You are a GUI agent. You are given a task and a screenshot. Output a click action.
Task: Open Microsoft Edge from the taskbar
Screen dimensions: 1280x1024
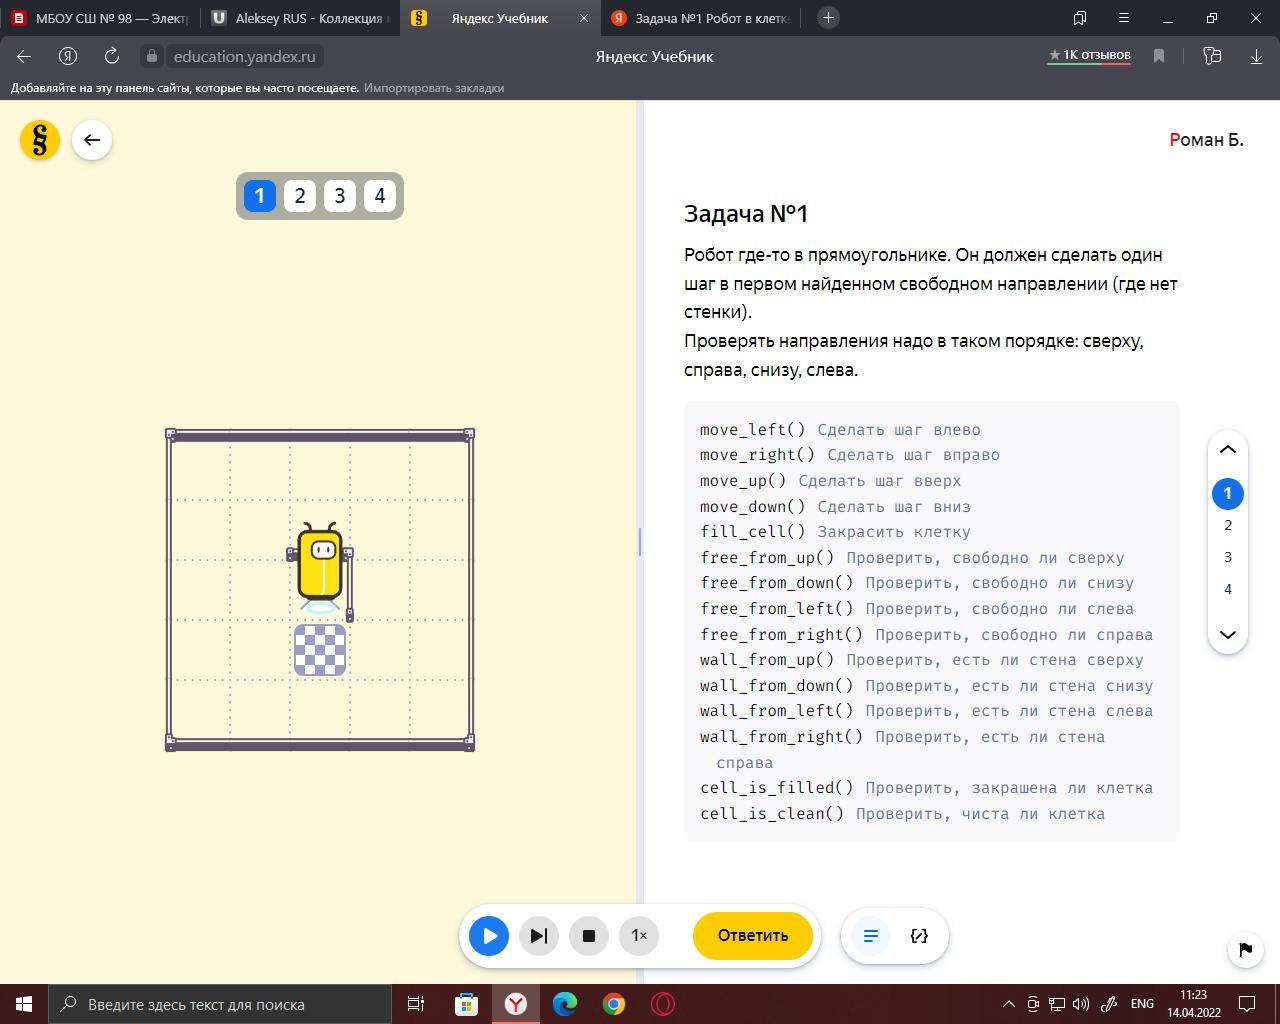point(565,1004)
